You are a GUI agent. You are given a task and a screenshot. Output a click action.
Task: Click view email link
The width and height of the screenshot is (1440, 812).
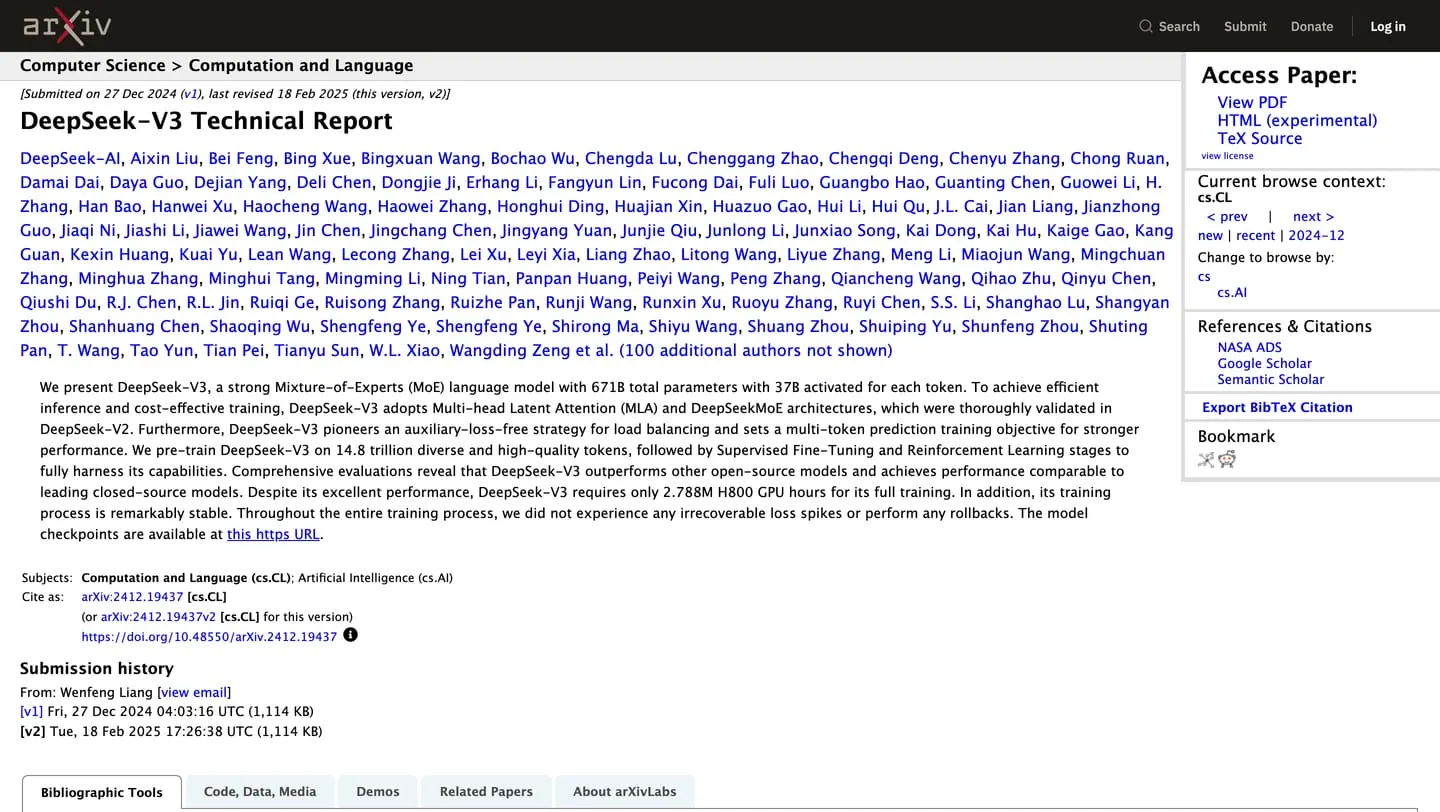pos(194,692)
